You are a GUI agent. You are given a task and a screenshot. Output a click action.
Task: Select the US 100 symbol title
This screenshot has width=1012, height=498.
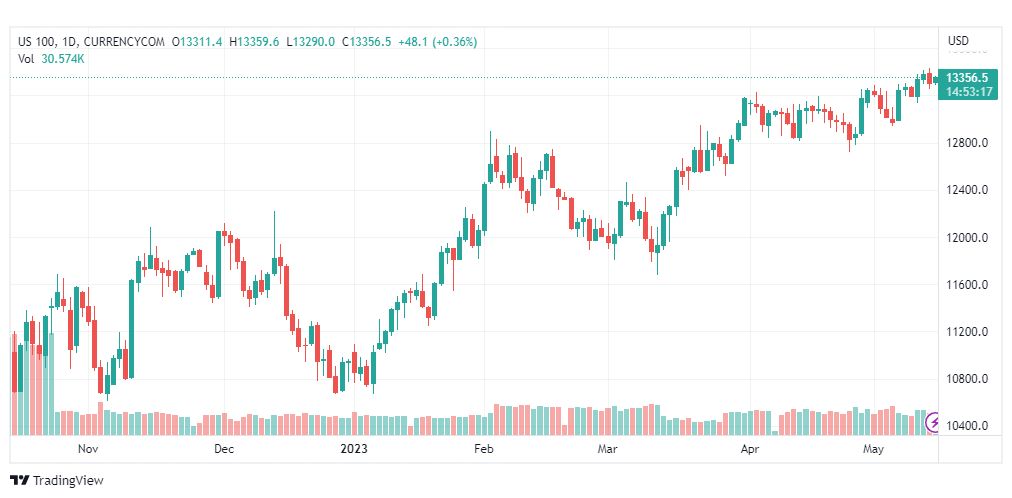coord(38,42)
